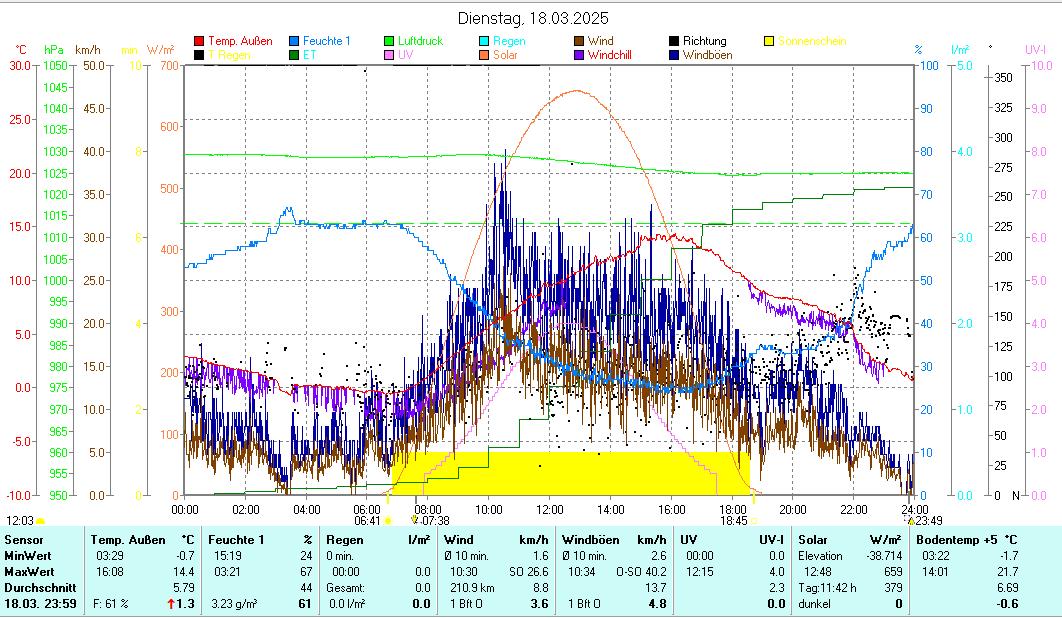Click the red temperature trend arrow
Screen dimensions: 1062x618
pos(172,604)
